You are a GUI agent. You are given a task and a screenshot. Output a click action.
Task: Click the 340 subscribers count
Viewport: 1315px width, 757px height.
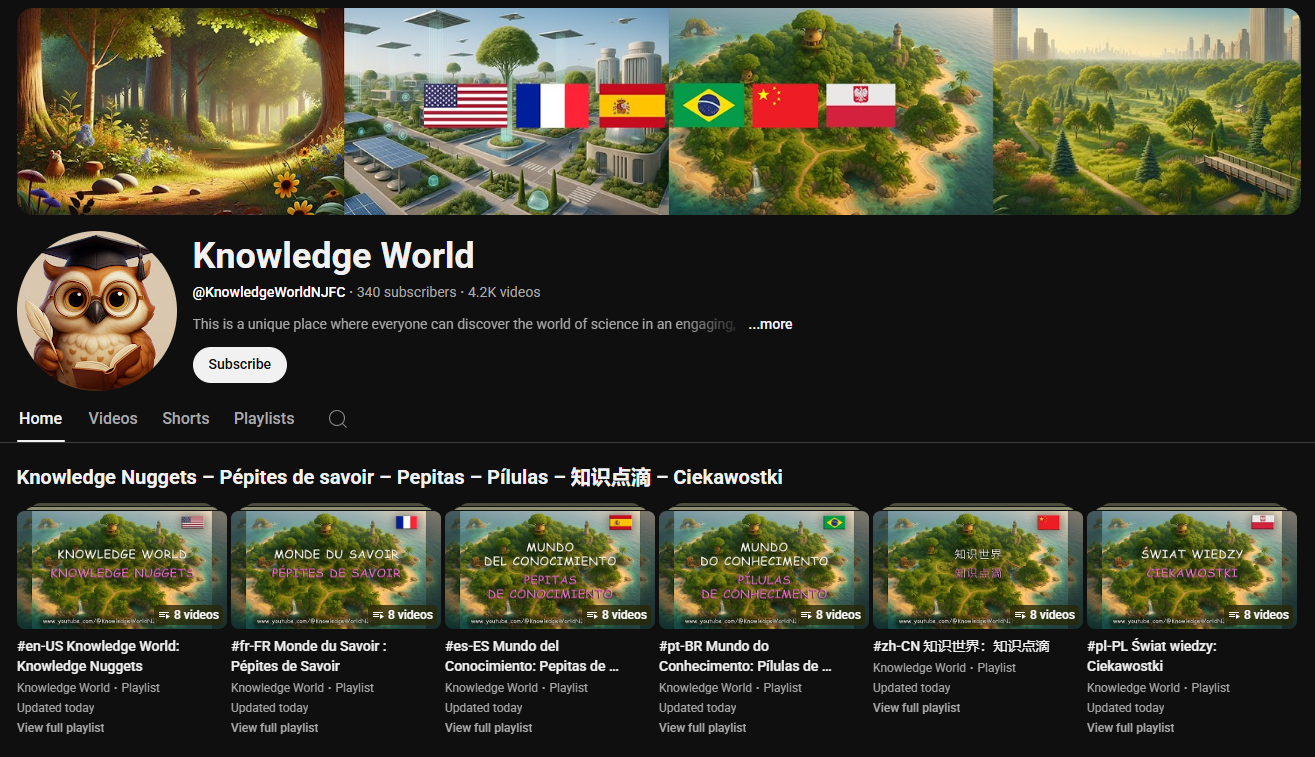406,293
